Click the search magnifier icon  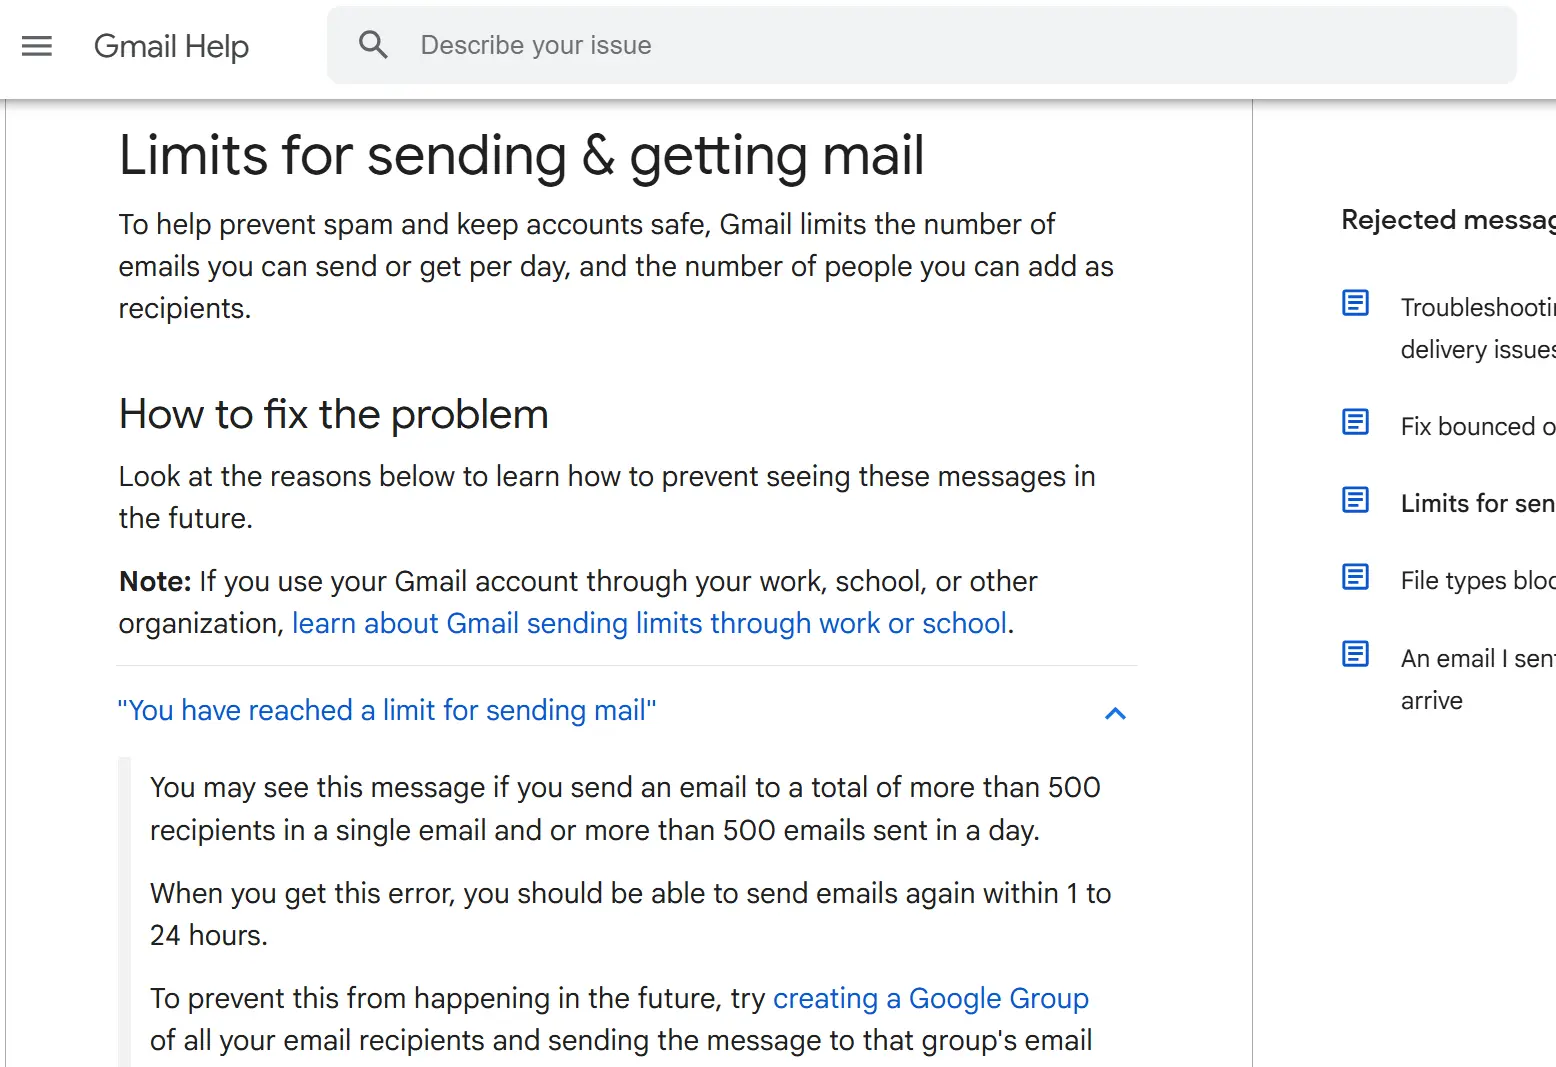coord(373,45)
